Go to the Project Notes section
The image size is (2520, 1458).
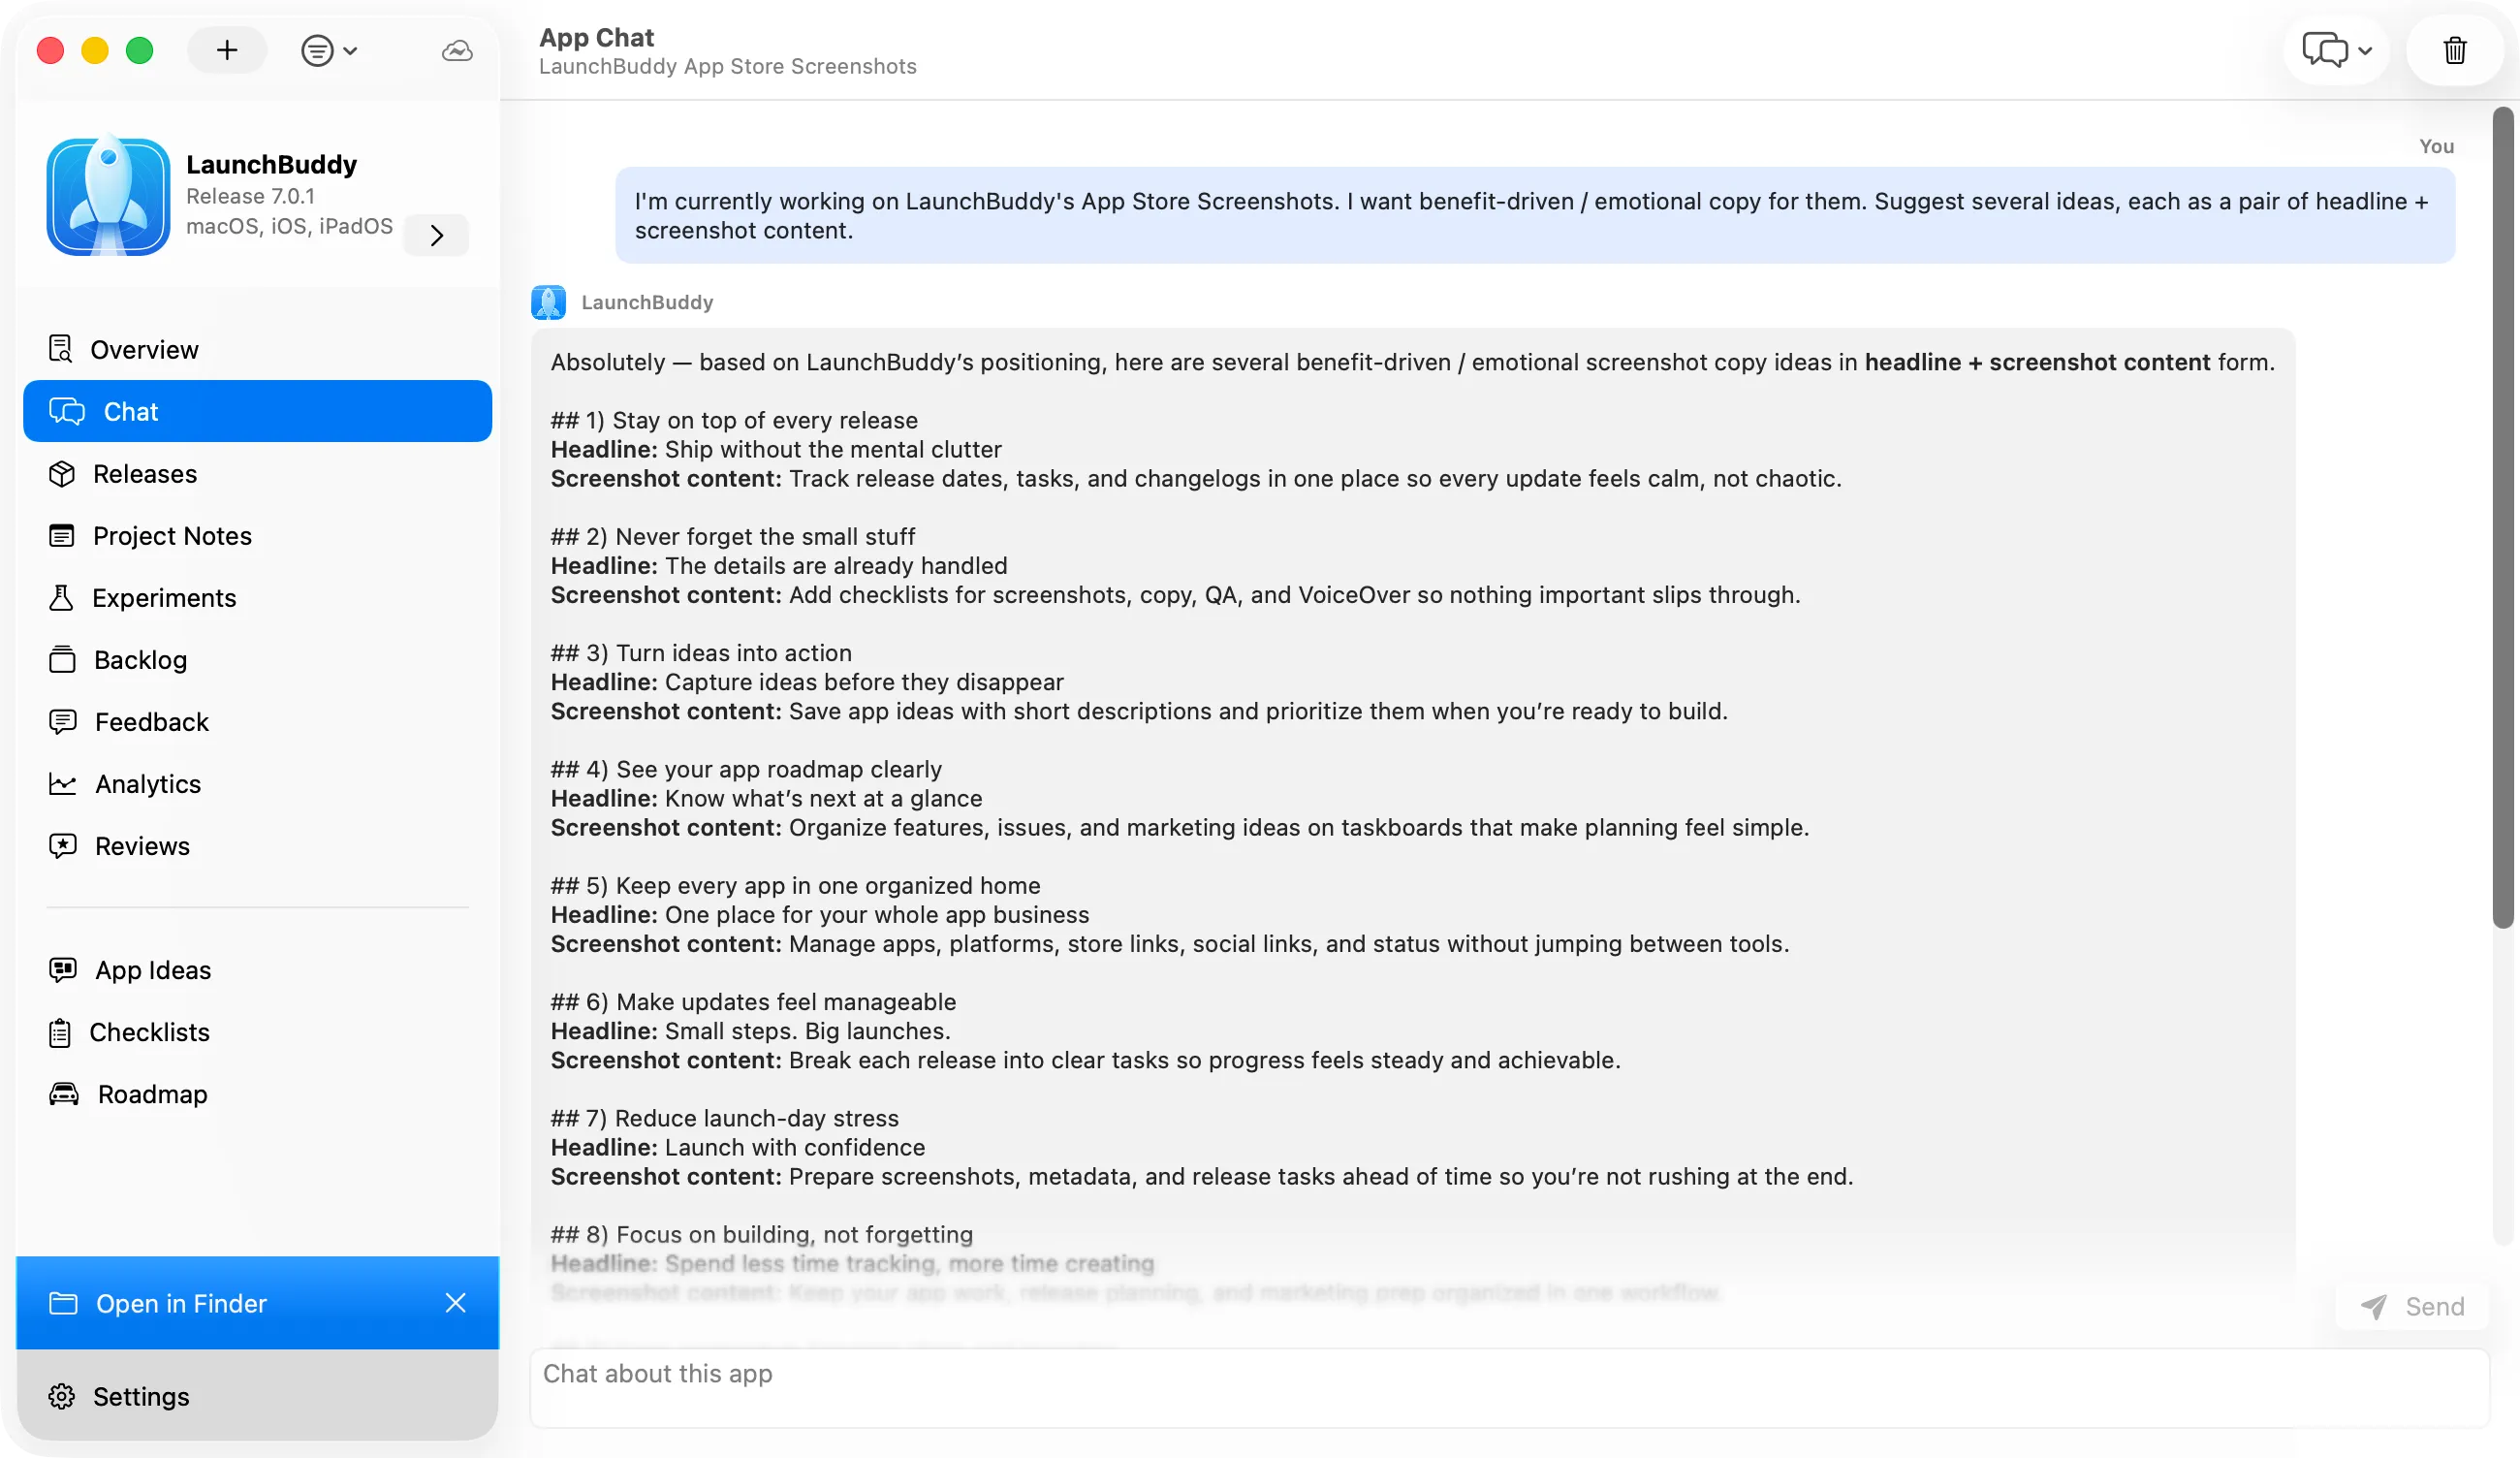point(257,535)
